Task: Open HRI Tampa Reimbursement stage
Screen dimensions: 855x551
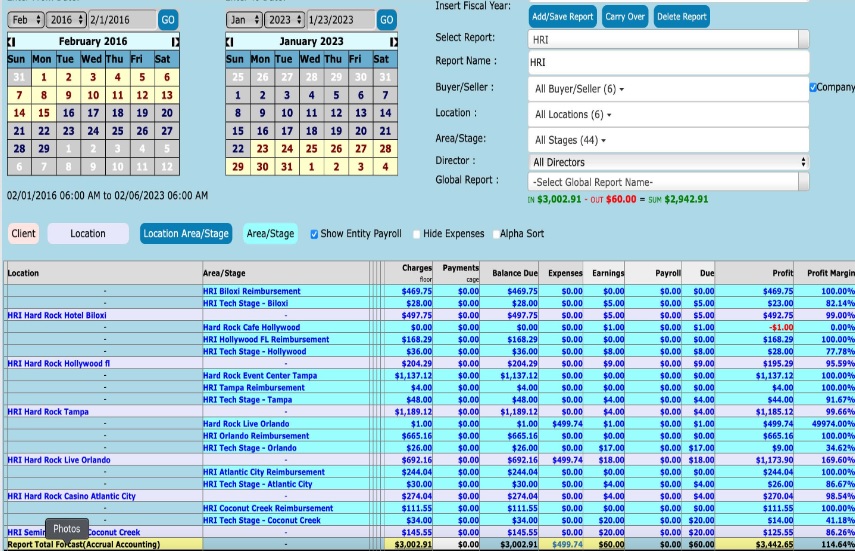Action: [x=254, y=388]
